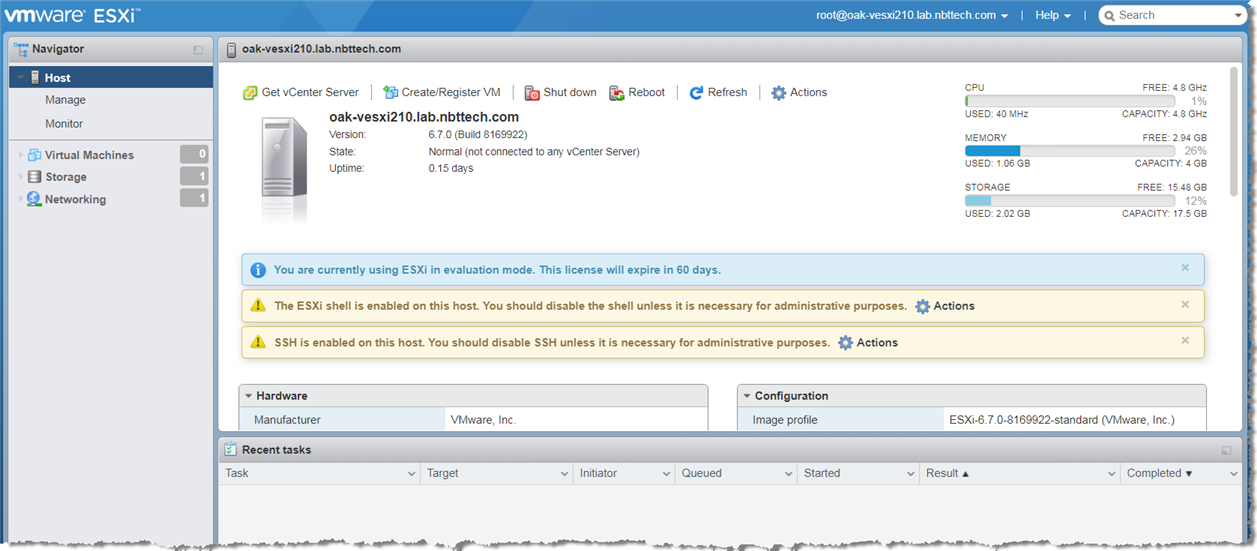This screenshot has height=551, width=1257.
Task: Minimize the Navigator panel with its corner icon
Action: (198, 50)
